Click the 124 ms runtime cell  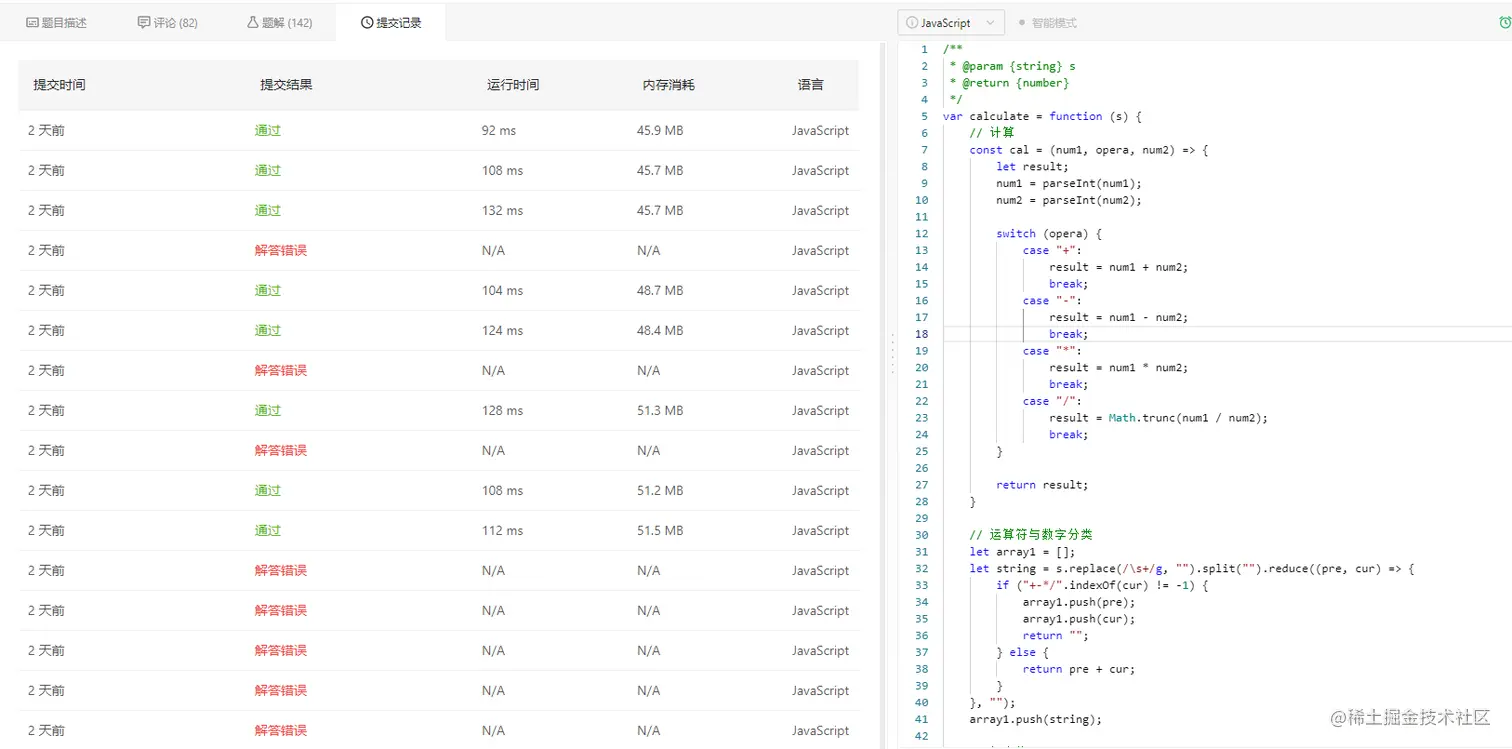pyautogui.click(x=502, y=330)
